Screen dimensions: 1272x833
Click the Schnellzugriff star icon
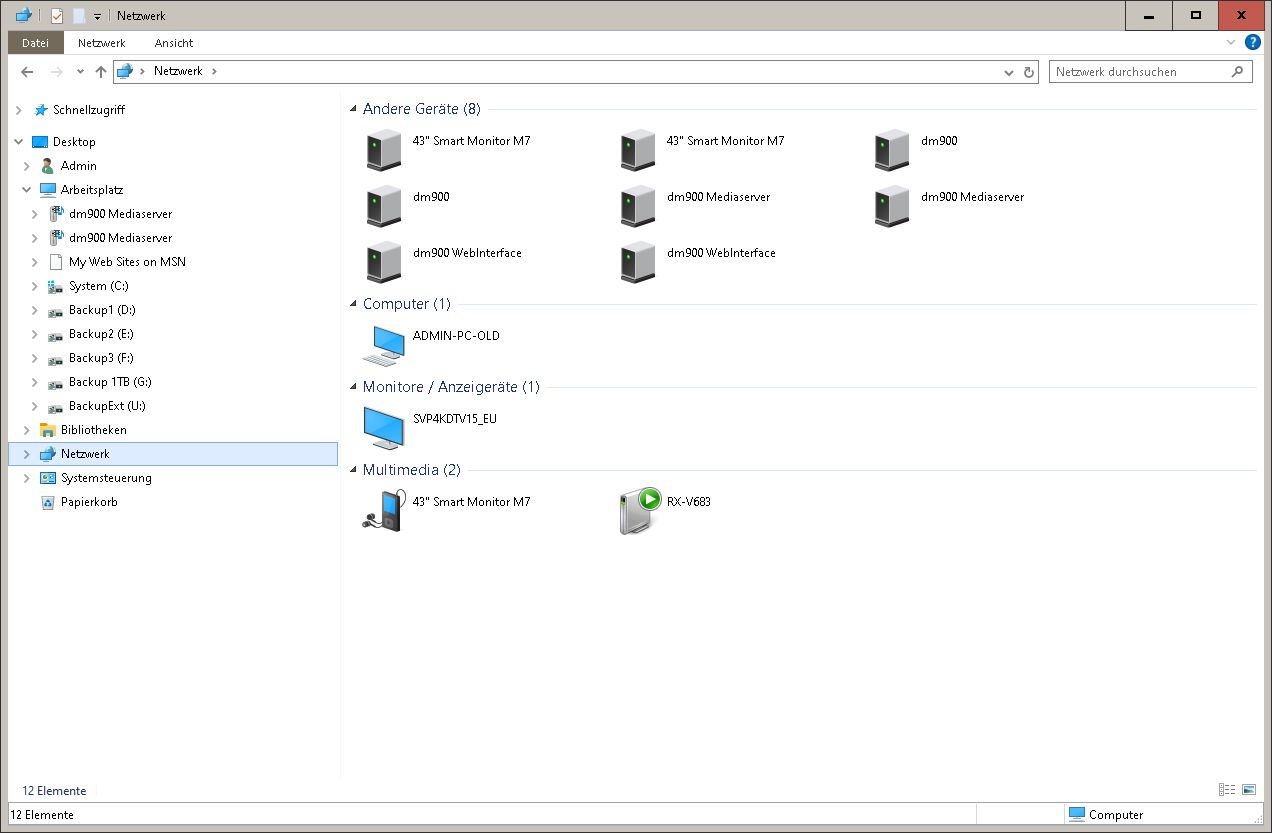tap(41, 110)
